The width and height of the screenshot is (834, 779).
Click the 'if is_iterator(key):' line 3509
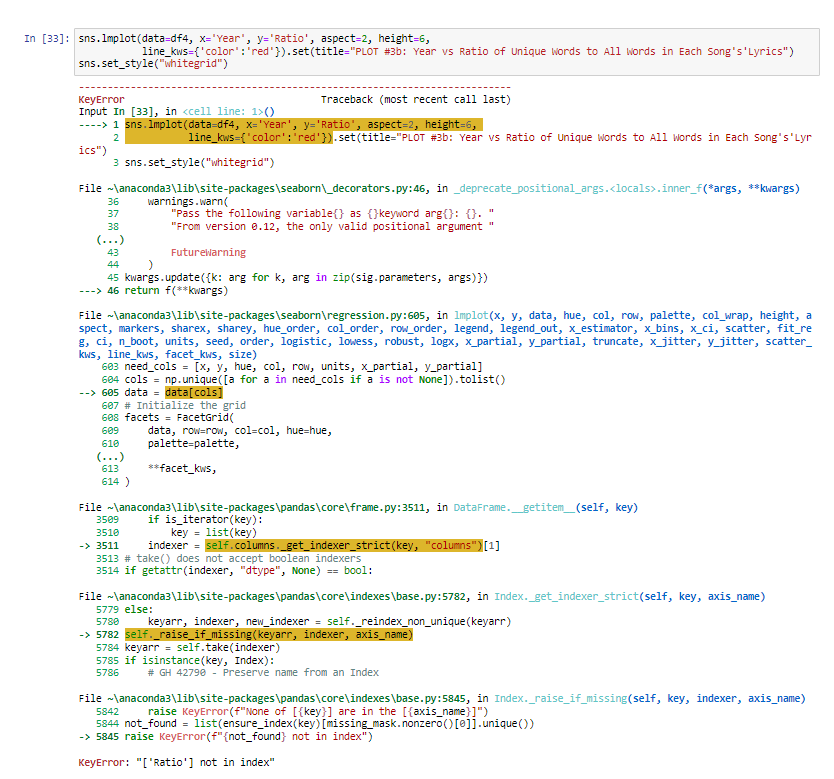coord(205,520)
